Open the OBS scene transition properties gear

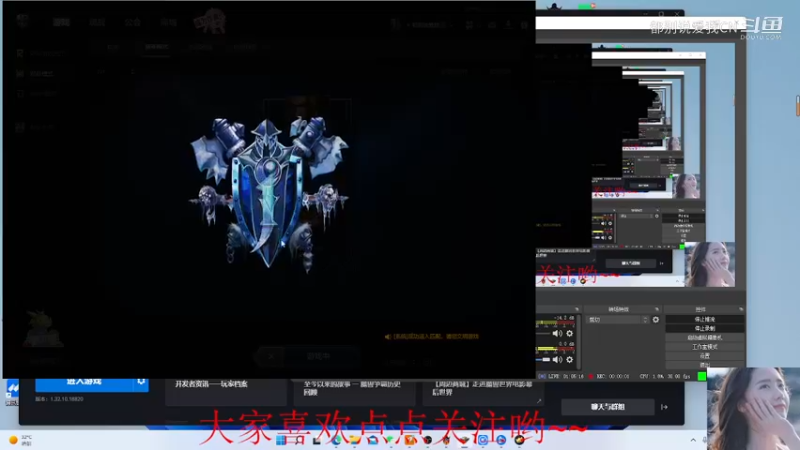pos(656,320)
